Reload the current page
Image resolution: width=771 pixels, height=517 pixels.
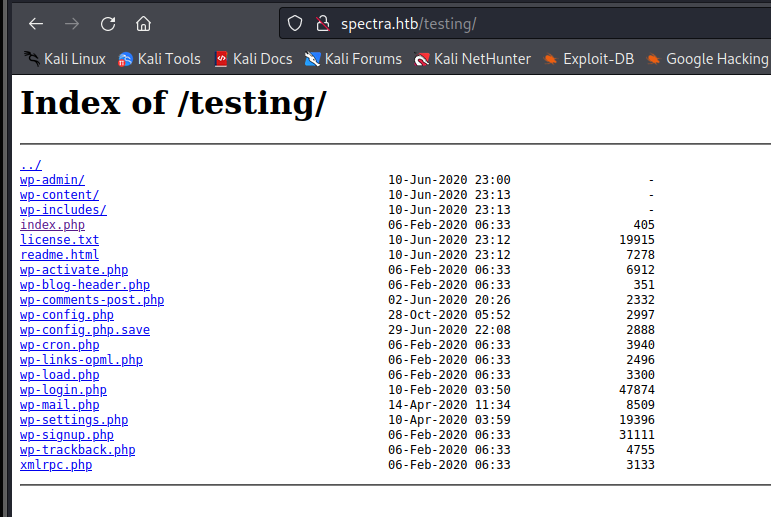[108, 23]
